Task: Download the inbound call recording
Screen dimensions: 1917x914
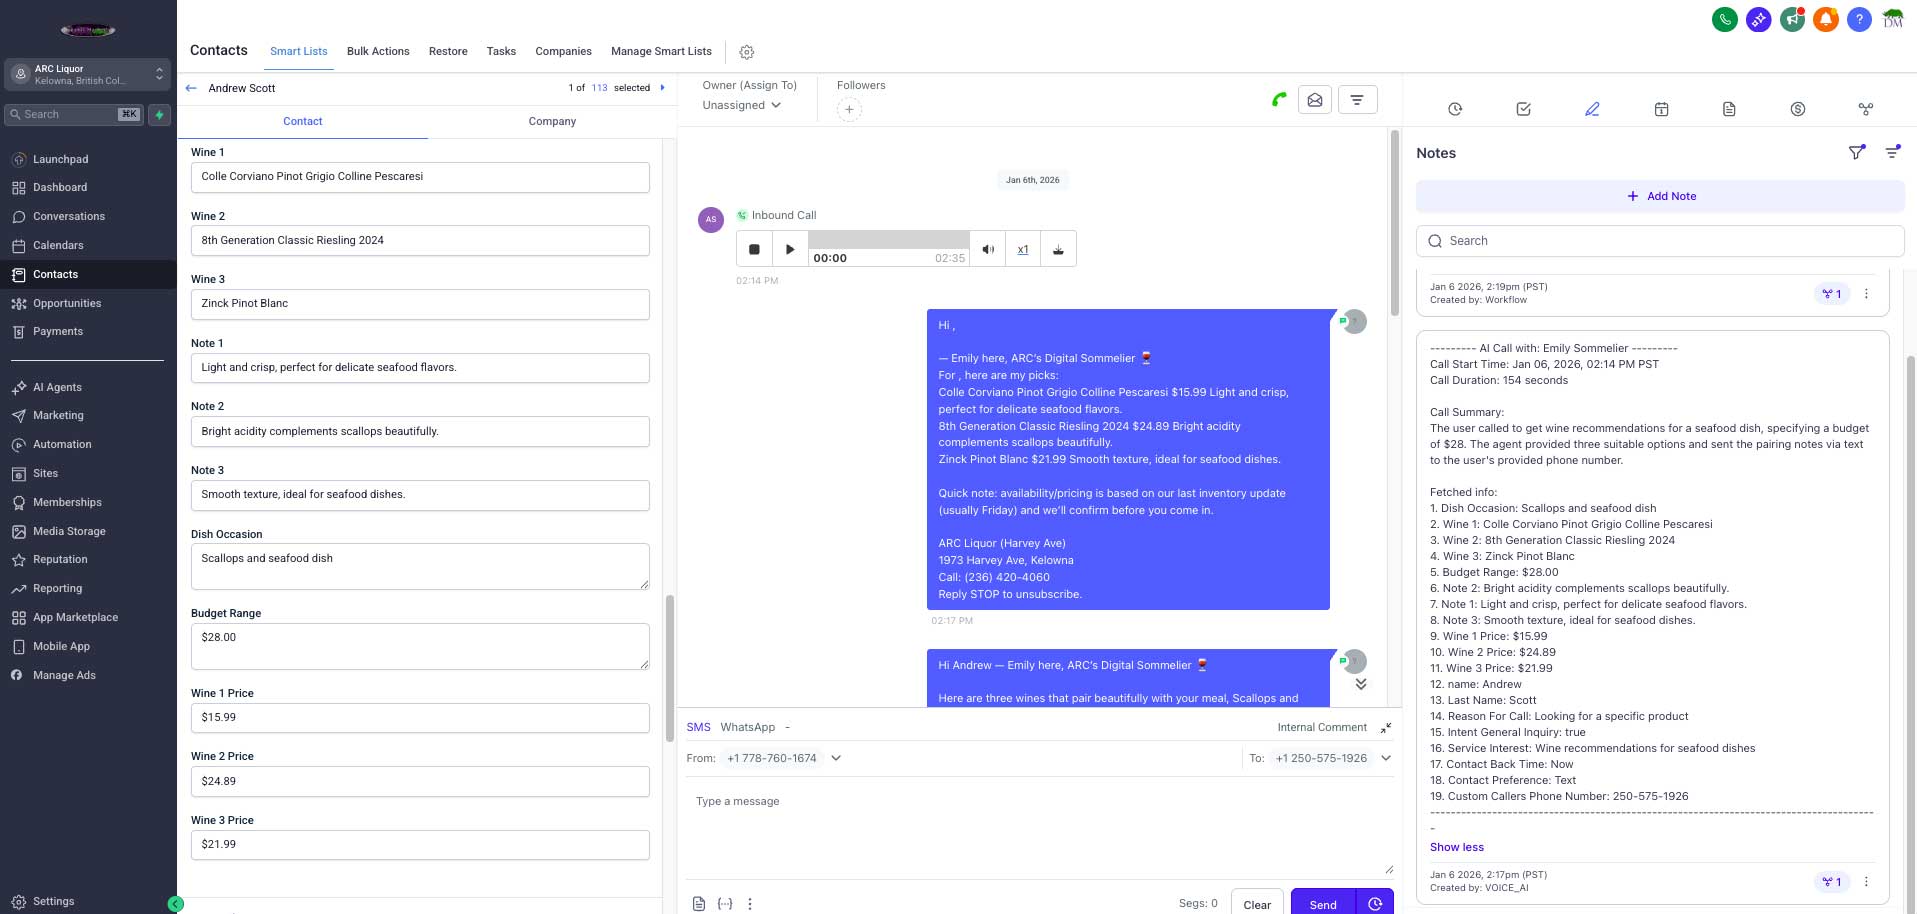Action: (x=1058, y=248)
